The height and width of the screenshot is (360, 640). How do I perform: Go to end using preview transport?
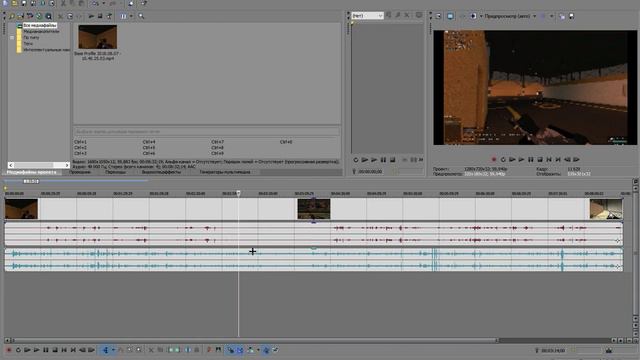[x=558, y=160]
